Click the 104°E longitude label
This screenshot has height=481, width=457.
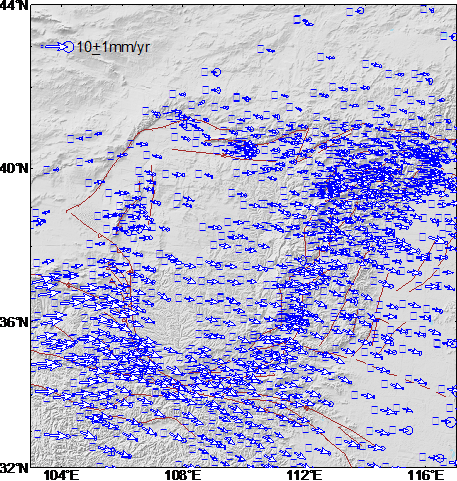(62, 475)
